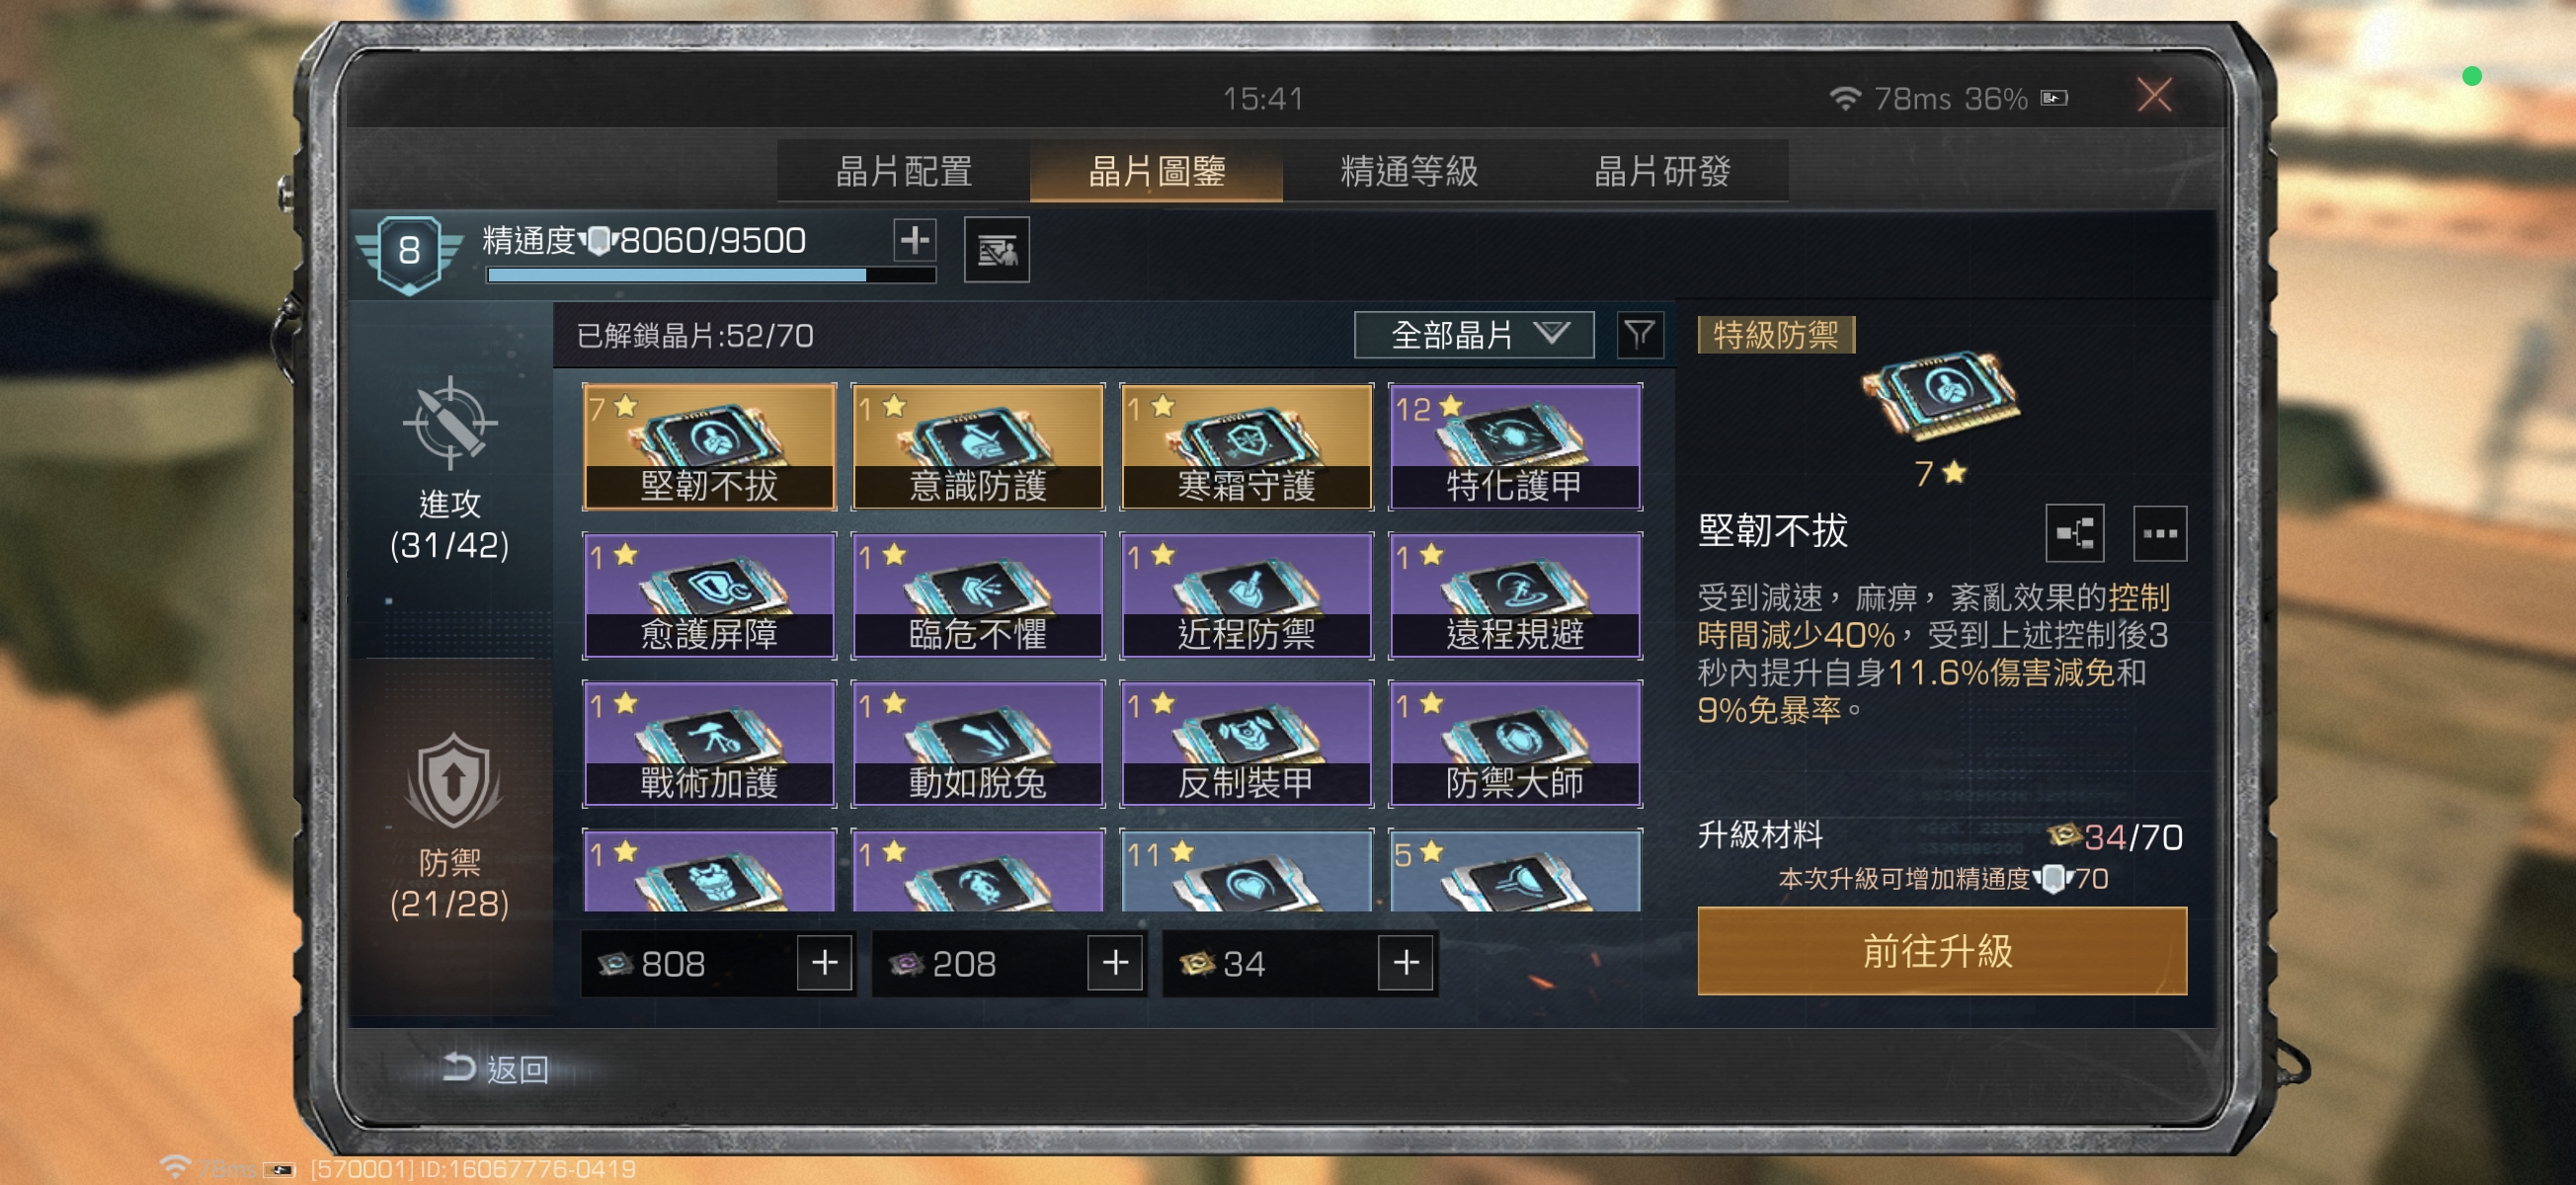Switch to the 晶片配置 tab
The height and width of the screenshot is (1185, 2576).
pyautogui.click(x=903, y=171)
